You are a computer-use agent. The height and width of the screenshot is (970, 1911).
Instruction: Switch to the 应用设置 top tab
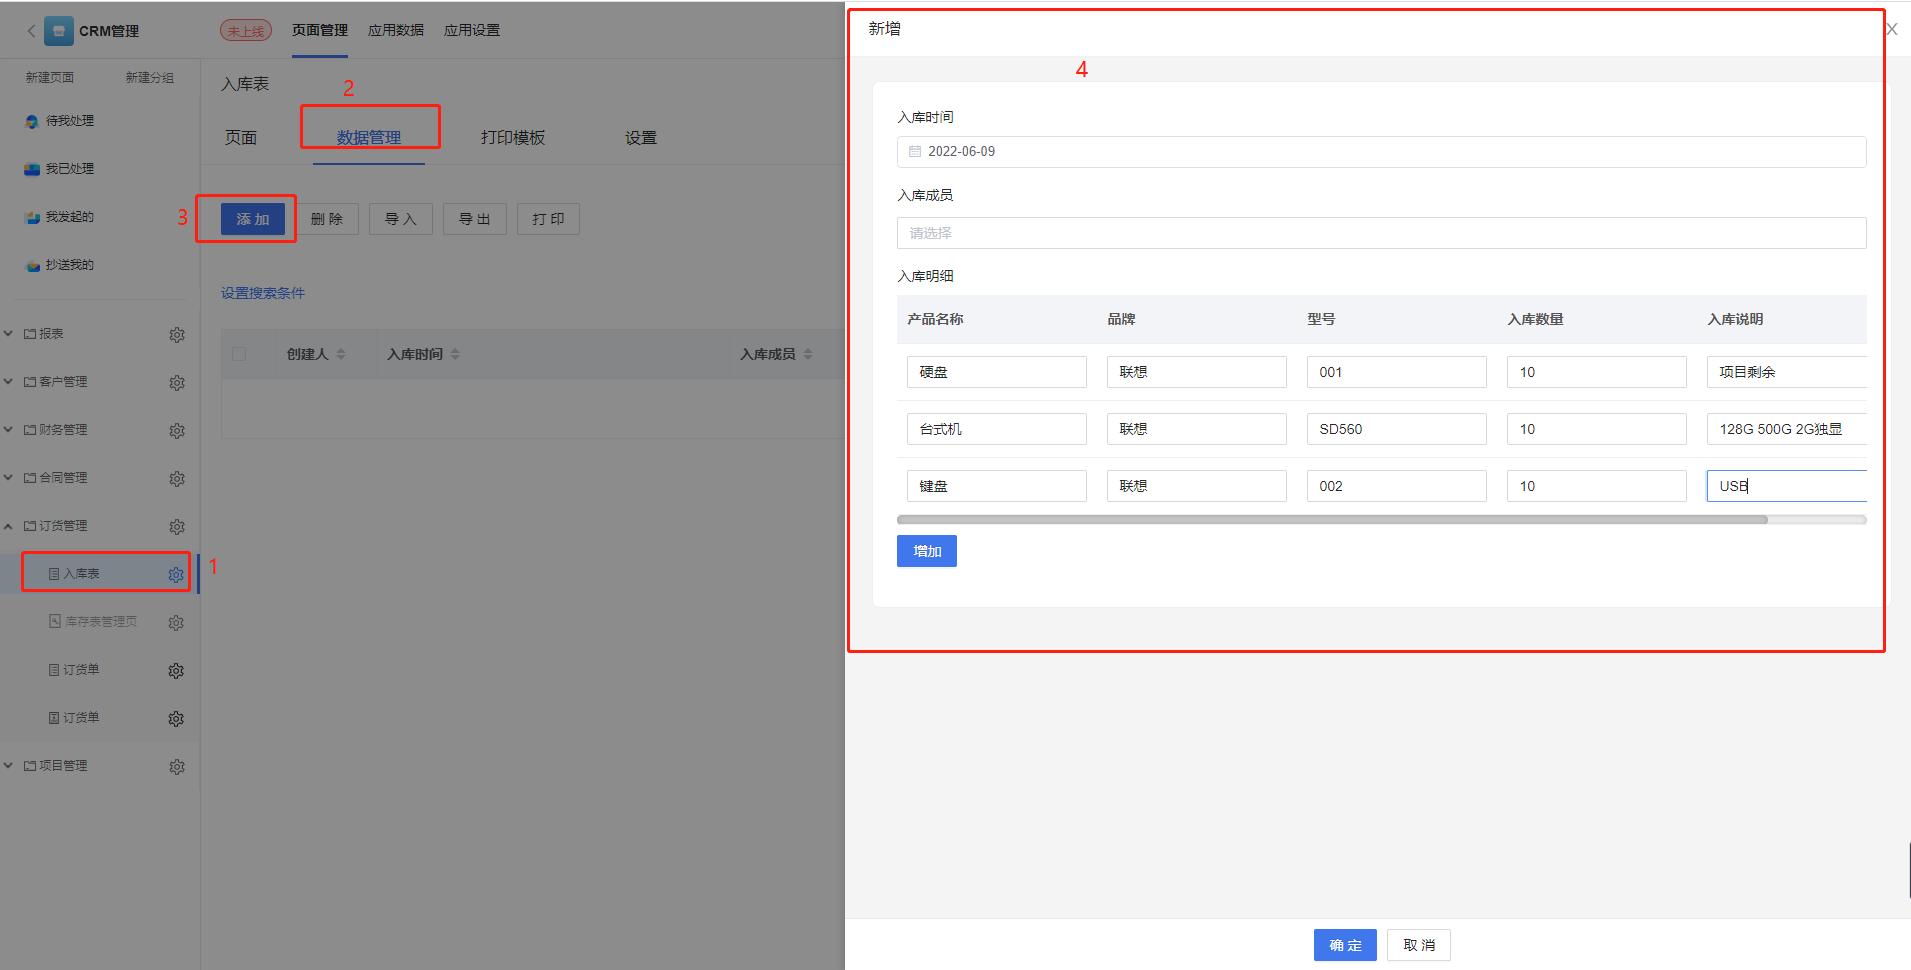[472, 31]
